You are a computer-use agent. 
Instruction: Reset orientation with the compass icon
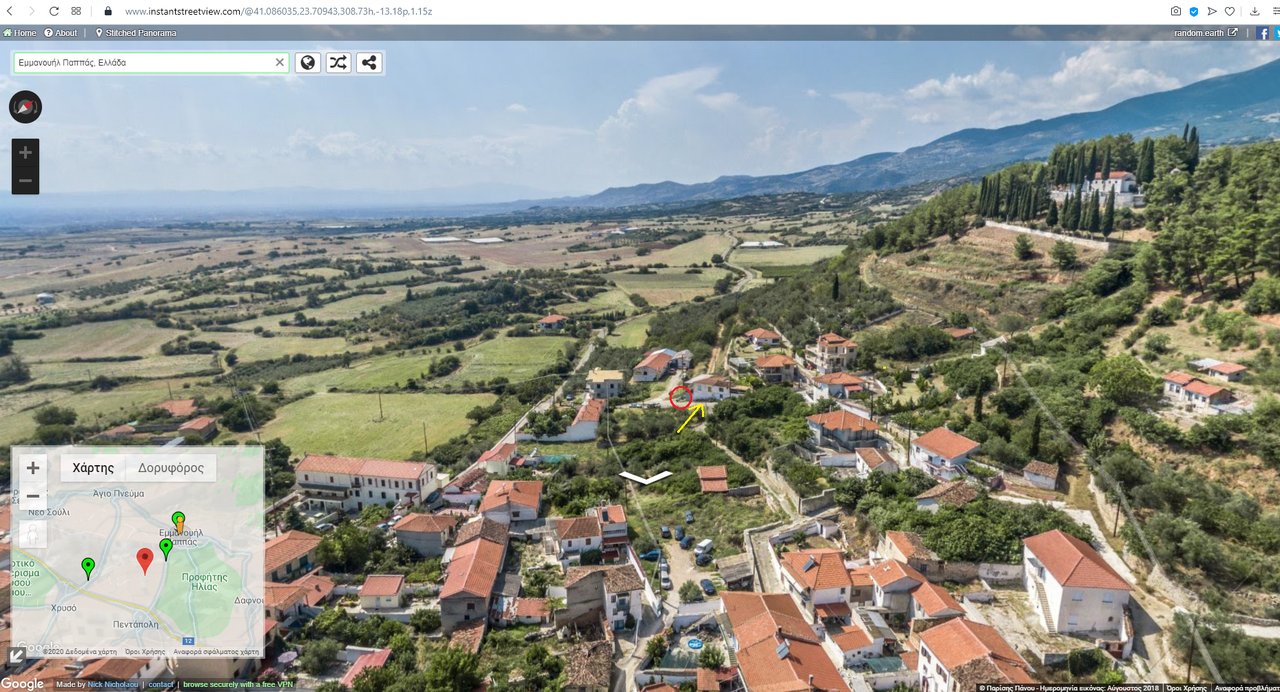(25, 107)
